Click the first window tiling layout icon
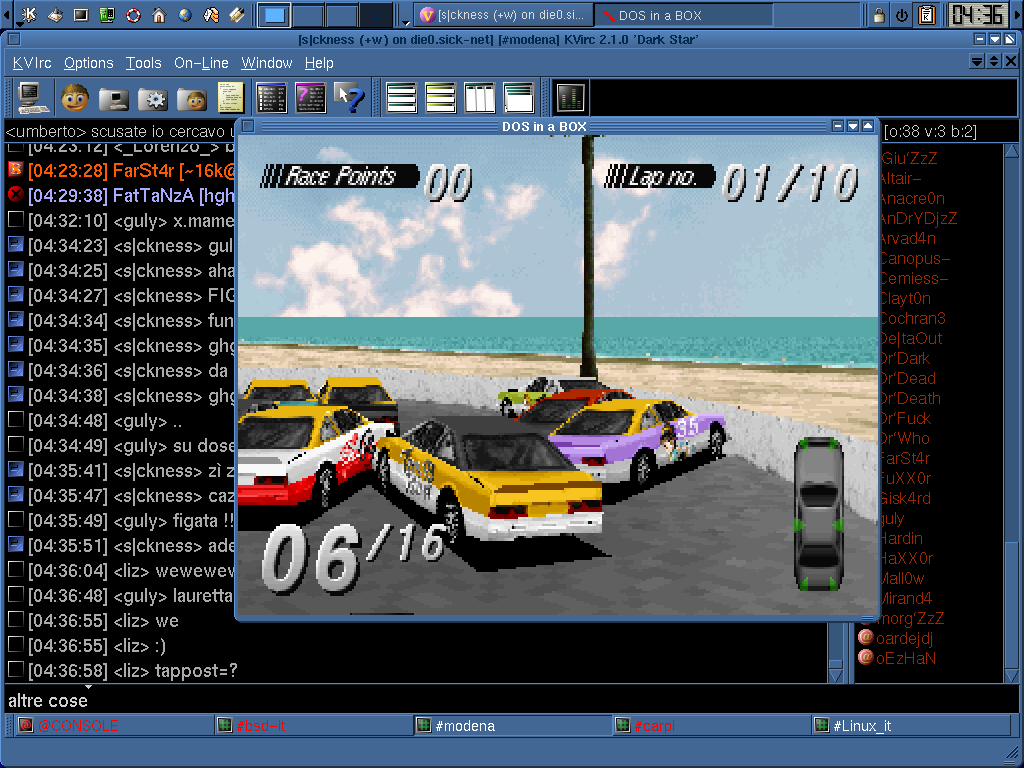The height and width of the screenshot is (768, 1024). pos(402,98)
